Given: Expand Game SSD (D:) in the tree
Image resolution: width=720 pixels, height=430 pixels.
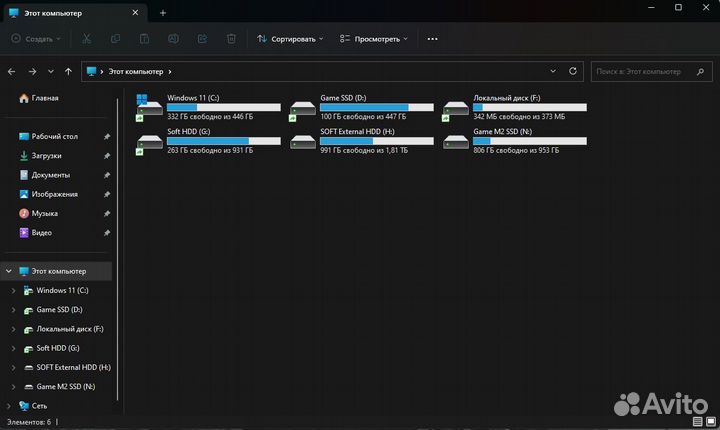Looking at the screenshot, I should [x=13, y=310].
